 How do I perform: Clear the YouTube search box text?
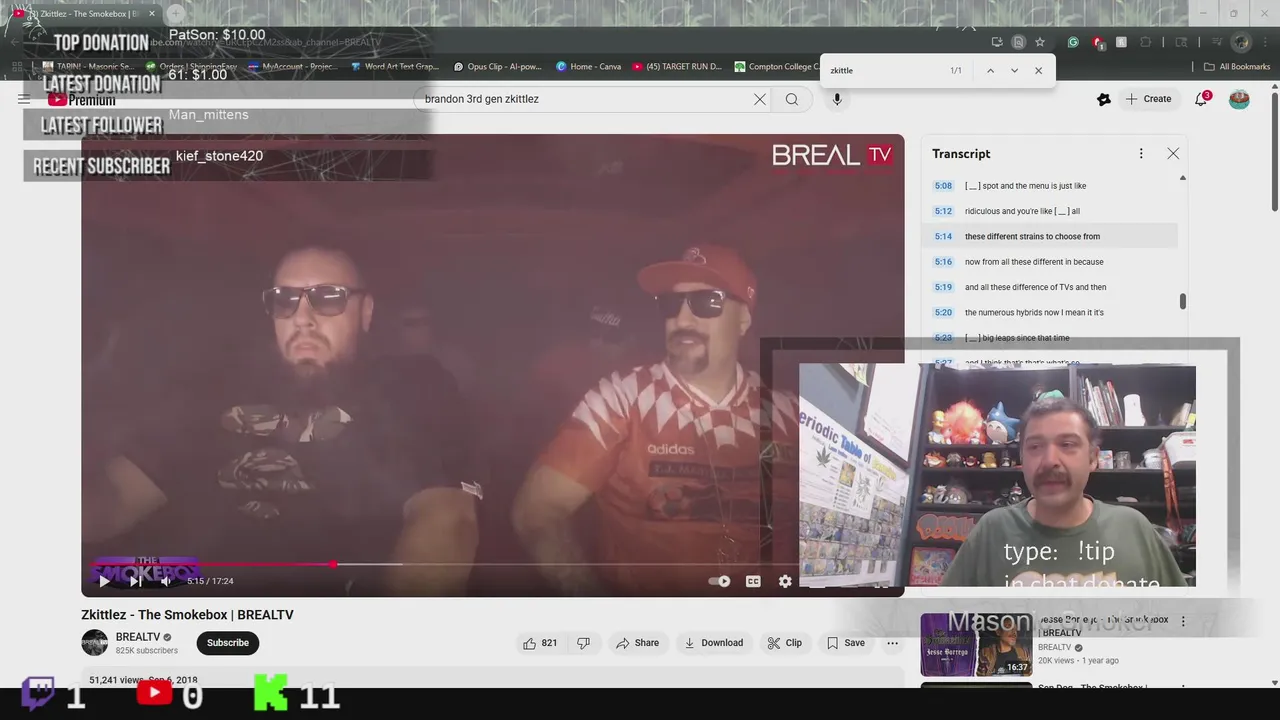[760, 99]
